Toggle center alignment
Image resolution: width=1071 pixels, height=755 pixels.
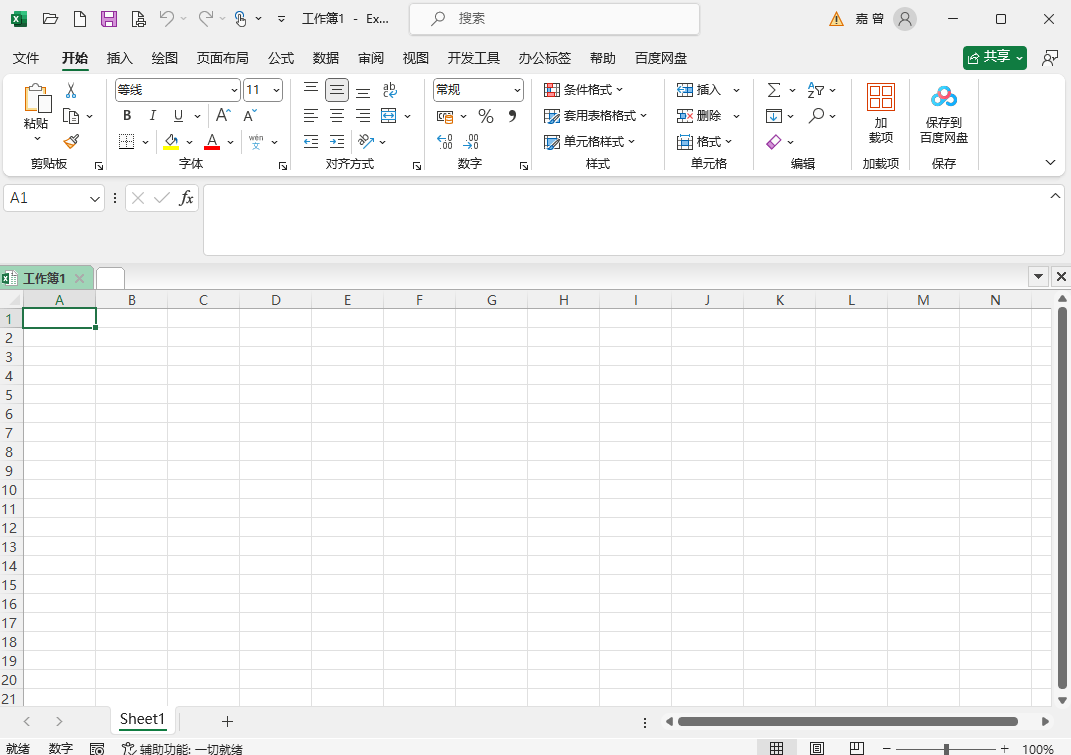336,115
